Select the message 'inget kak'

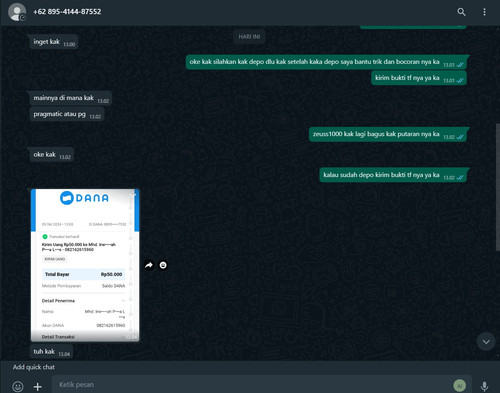coord(54,42)
